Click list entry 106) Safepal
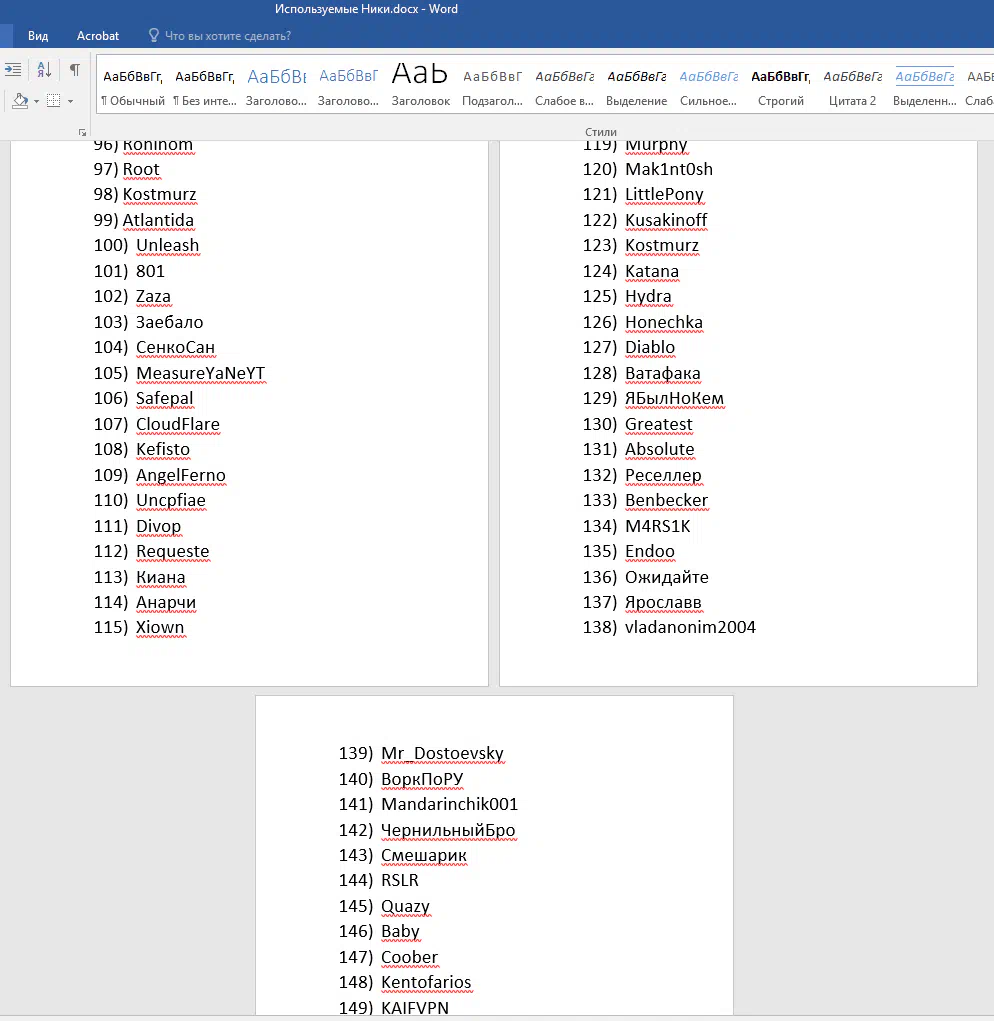The height and width of the screenshot is (1021, 994). 143,399
